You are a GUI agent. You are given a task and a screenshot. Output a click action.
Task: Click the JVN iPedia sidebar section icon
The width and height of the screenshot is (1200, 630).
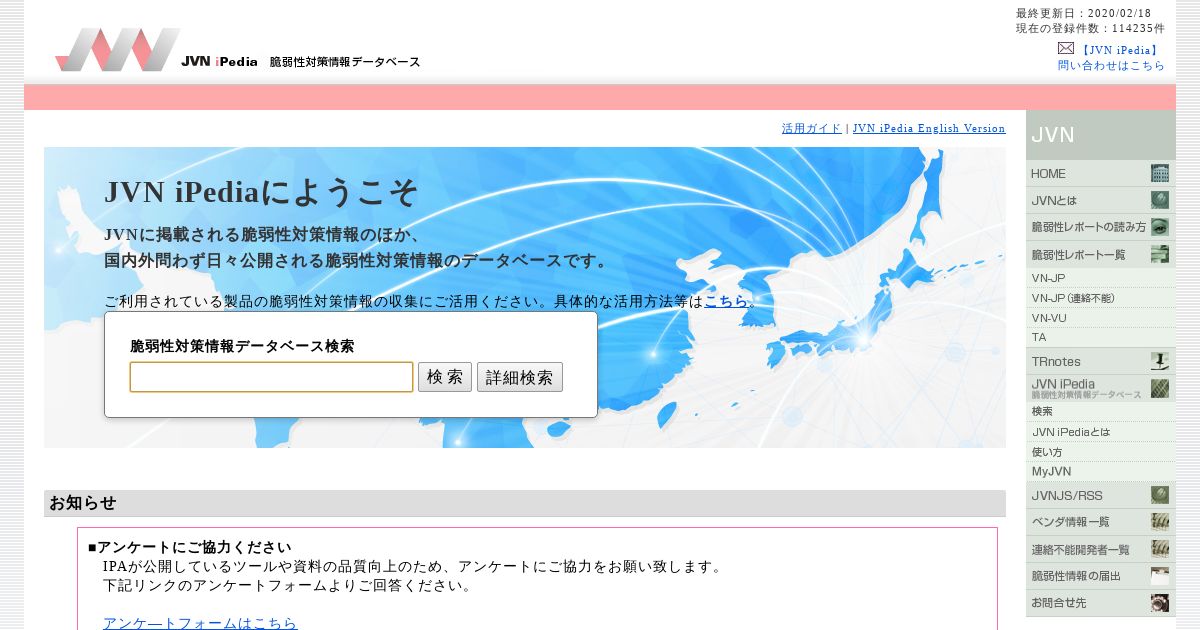pos(1160,388)
